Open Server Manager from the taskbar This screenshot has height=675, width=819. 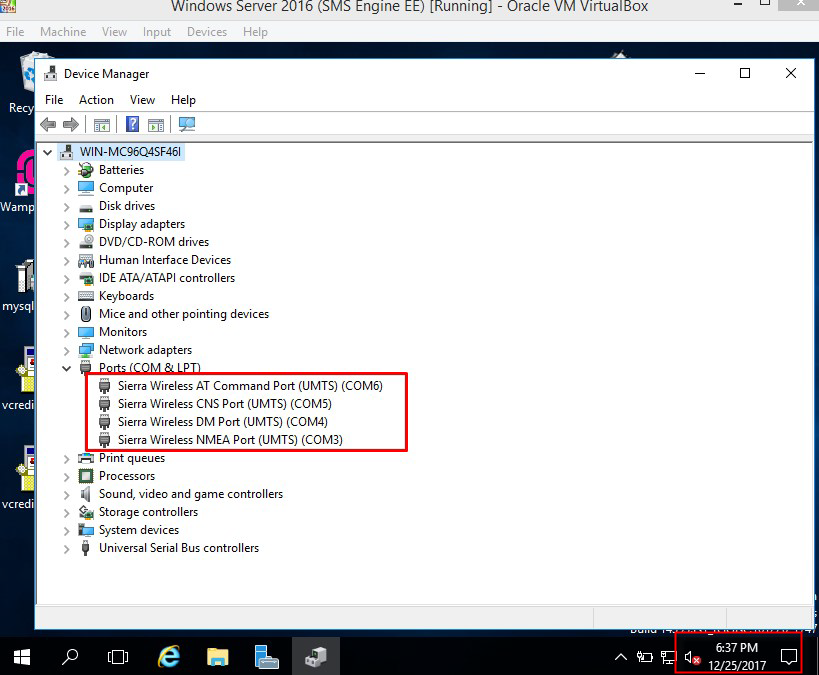point(266,656)
